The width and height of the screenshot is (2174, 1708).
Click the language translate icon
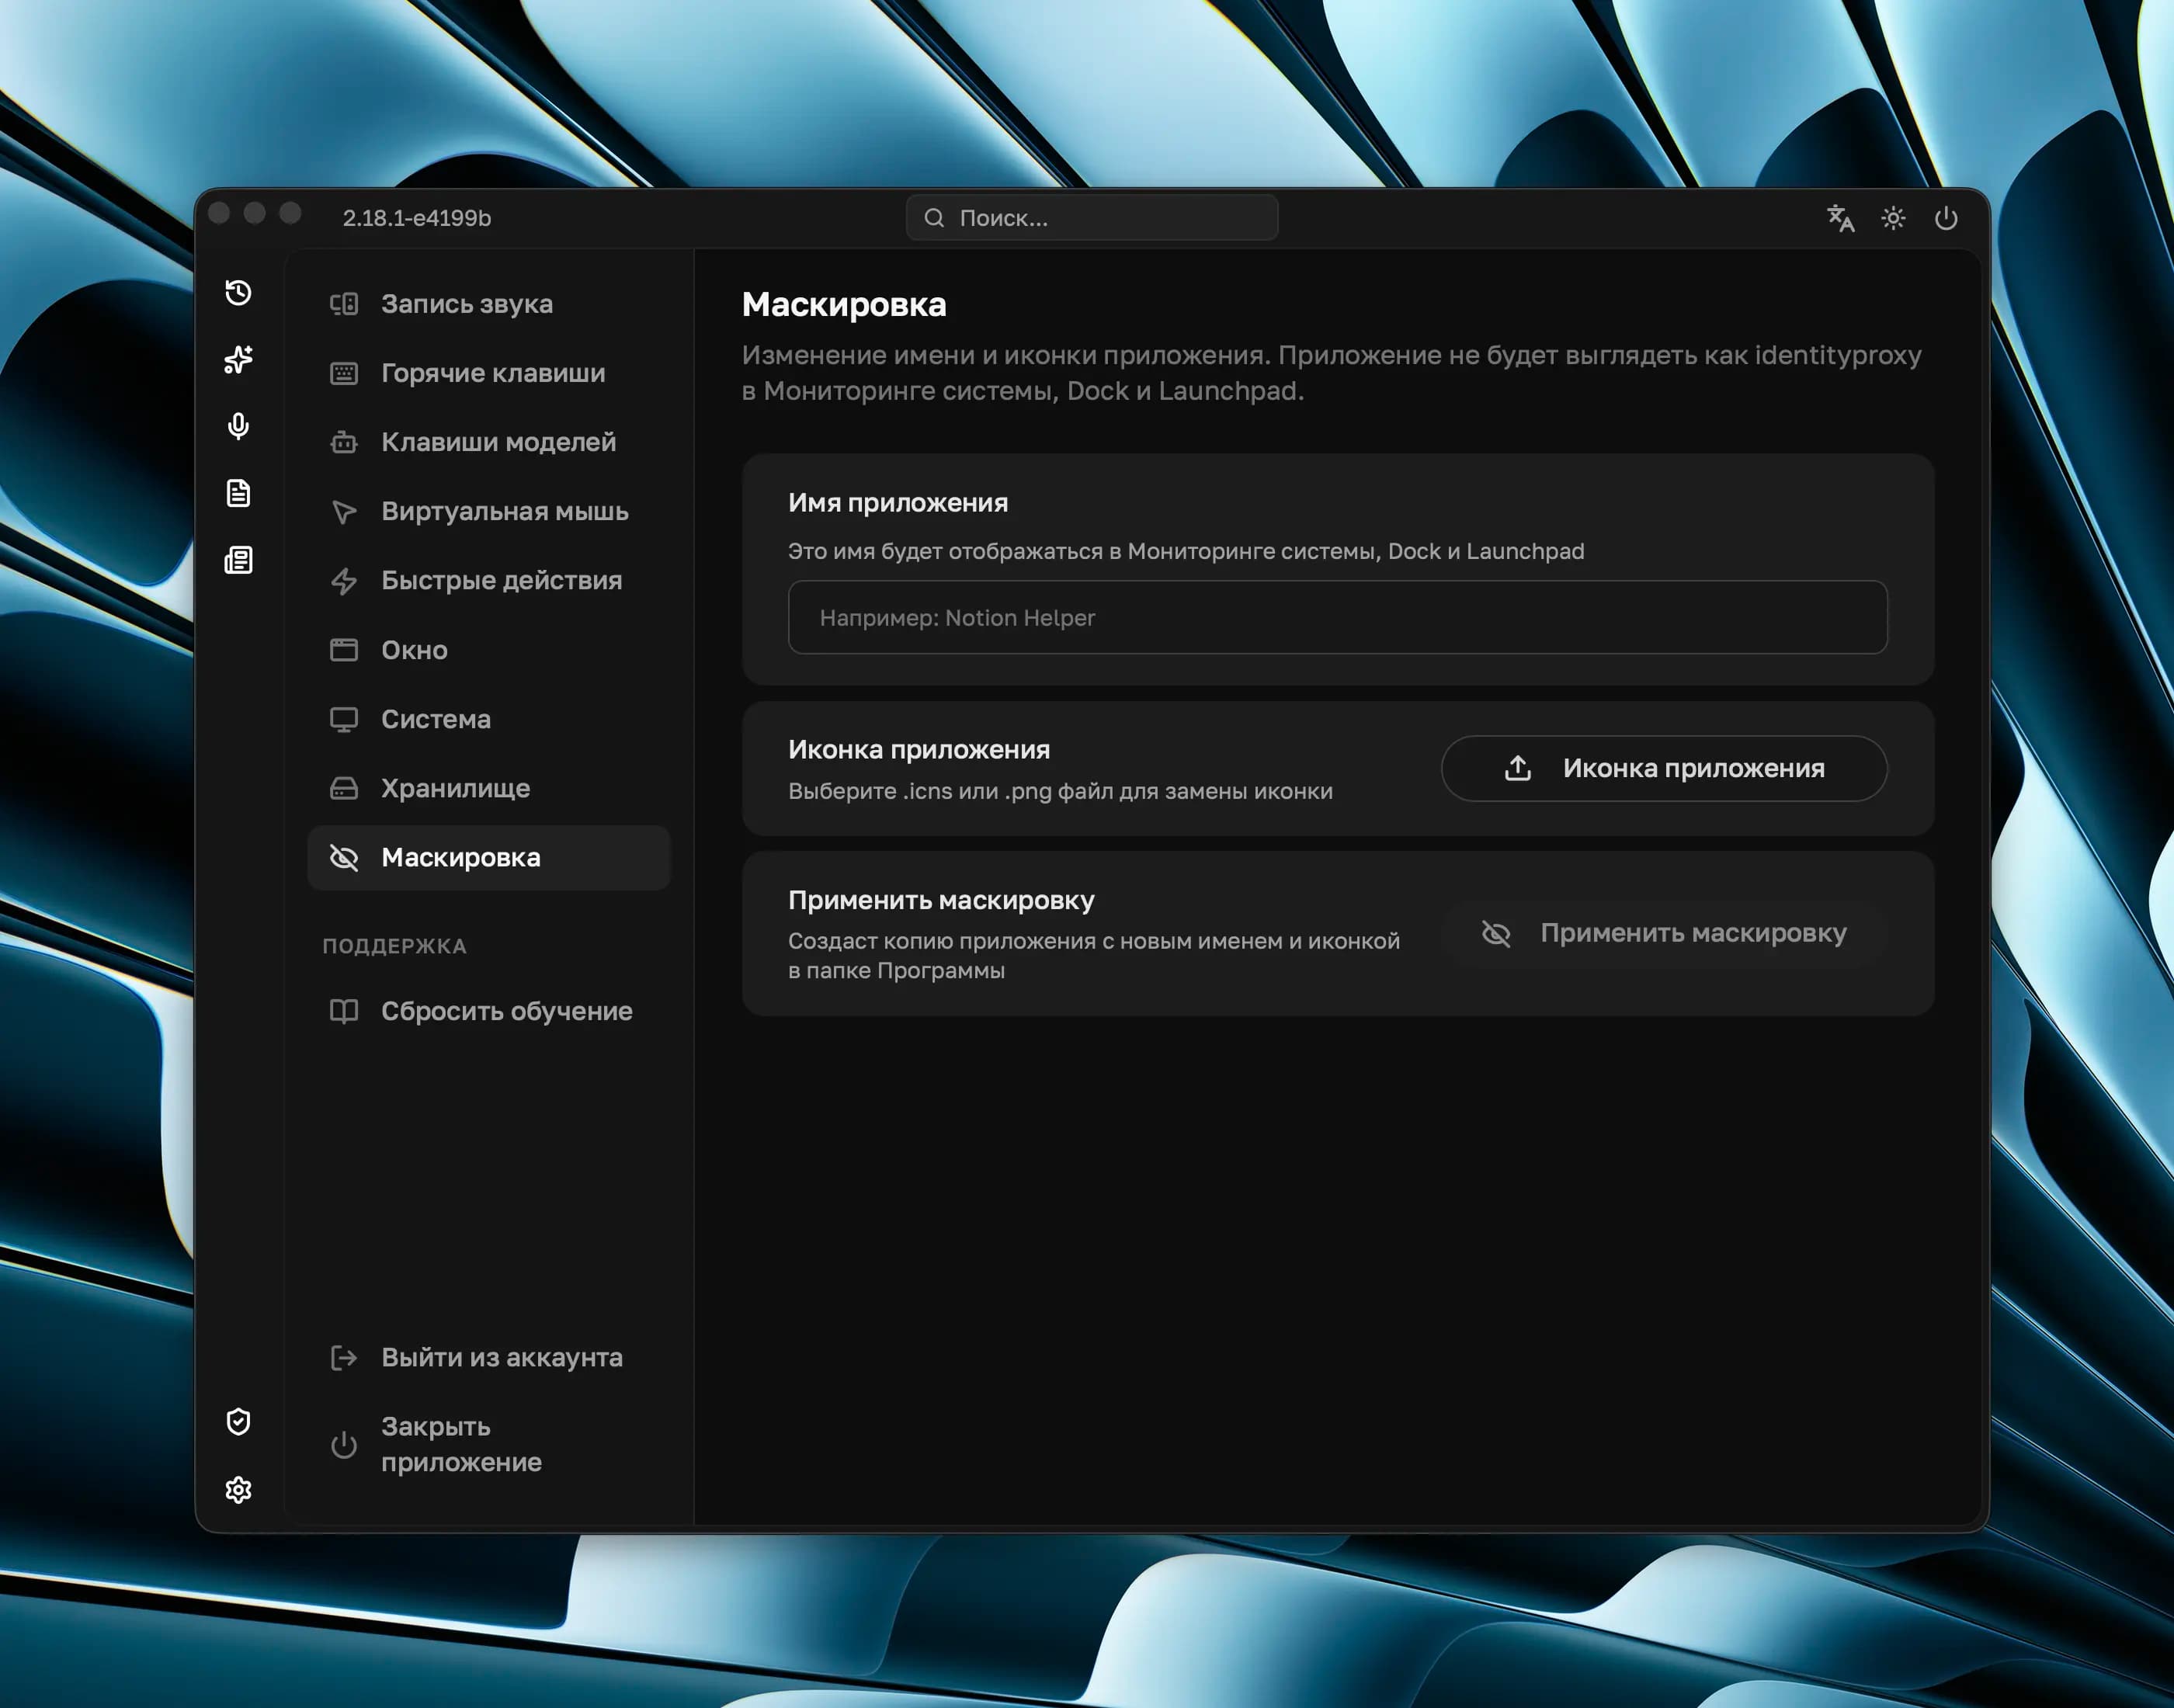coord(1840,218)
